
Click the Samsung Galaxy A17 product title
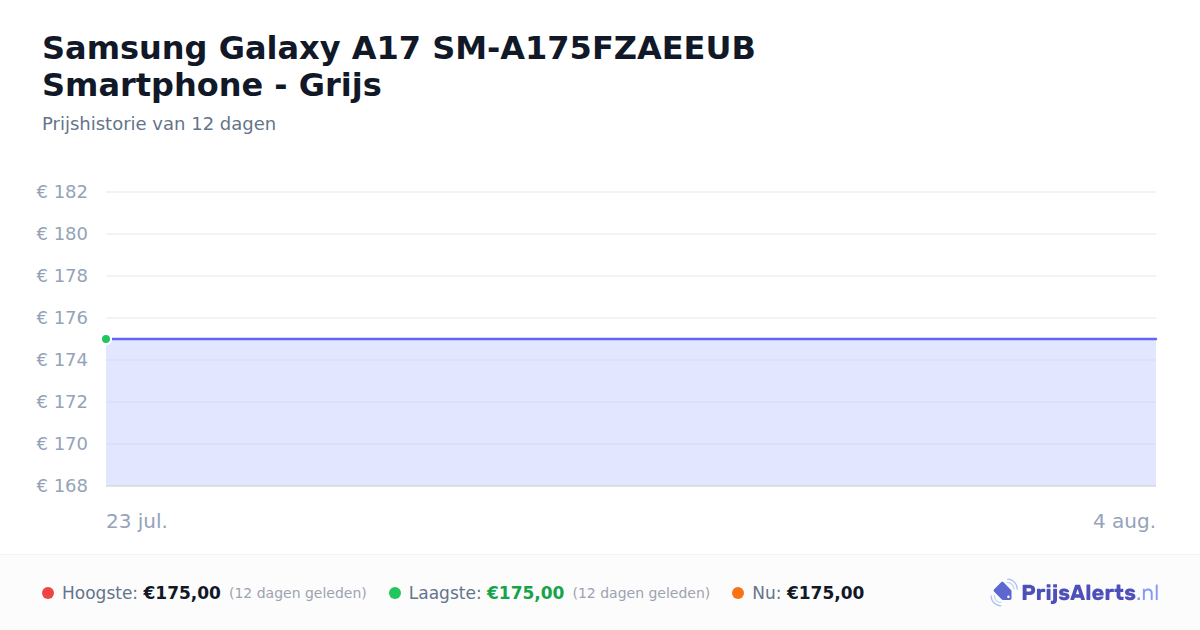click(398, 66)
